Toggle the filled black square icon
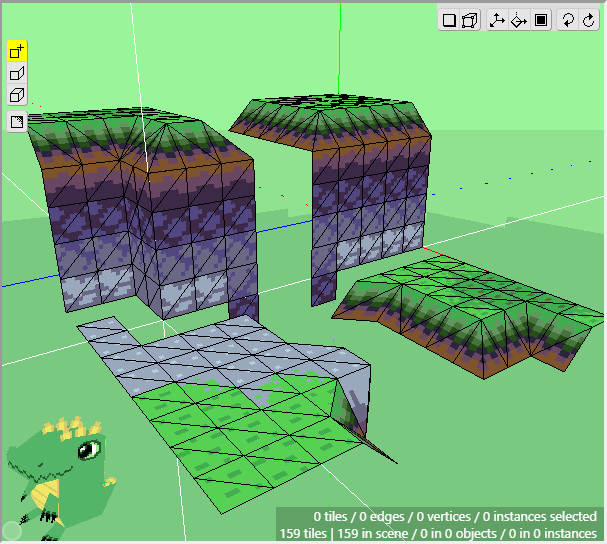This screenshot has height=544, width=607. [x=541, y=20]
